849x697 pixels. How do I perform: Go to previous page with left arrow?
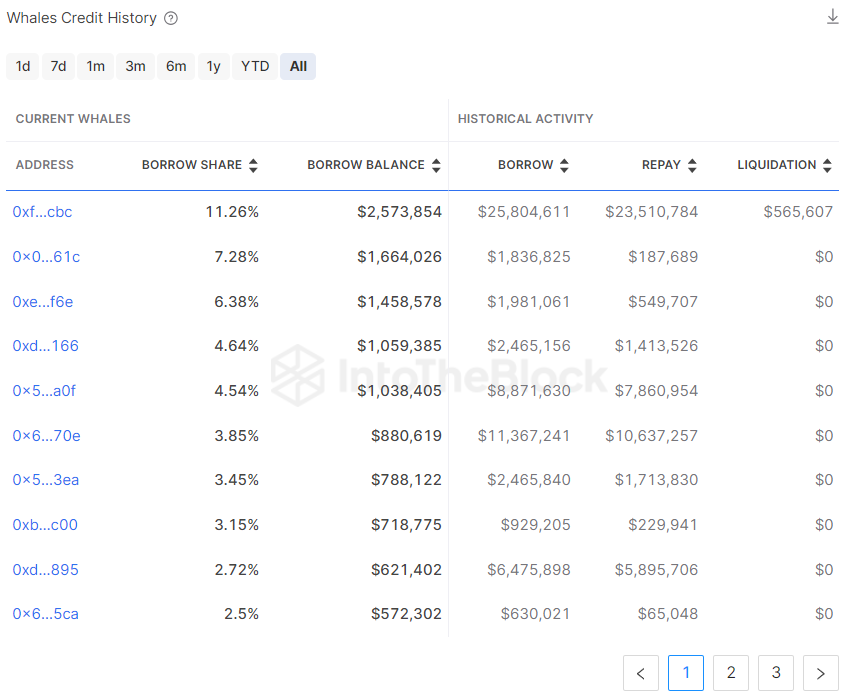(641, 673)
